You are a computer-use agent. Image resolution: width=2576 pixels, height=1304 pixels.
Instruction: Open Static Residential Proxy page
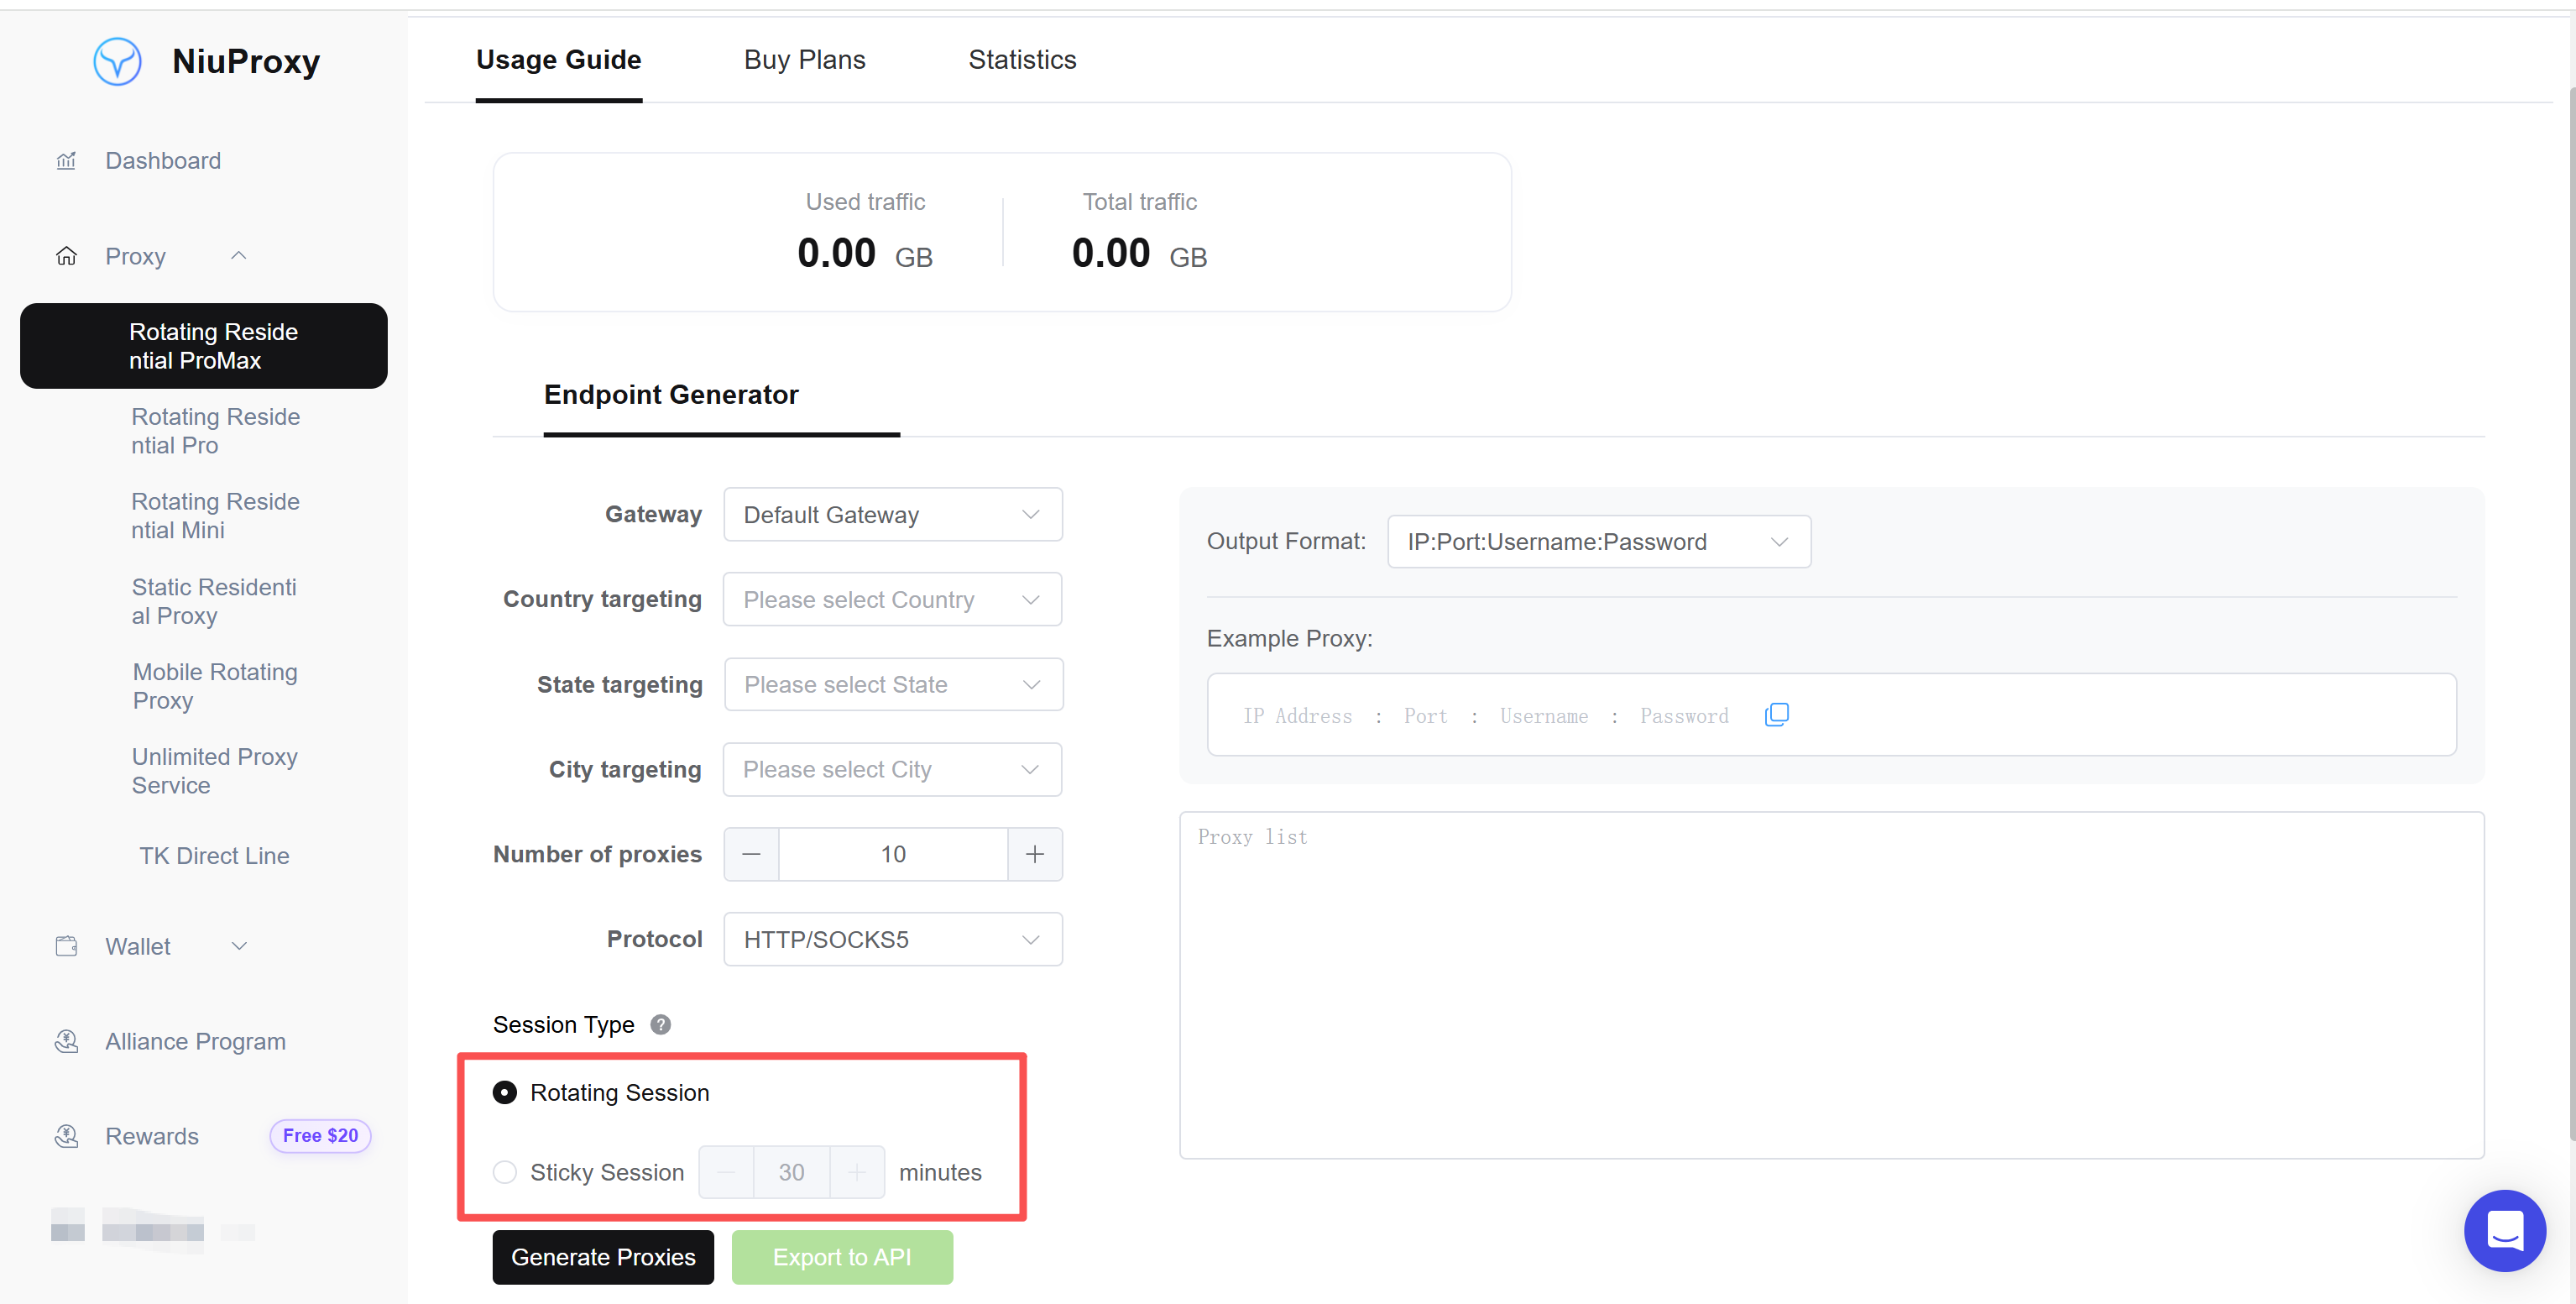(x=214, y=601)
